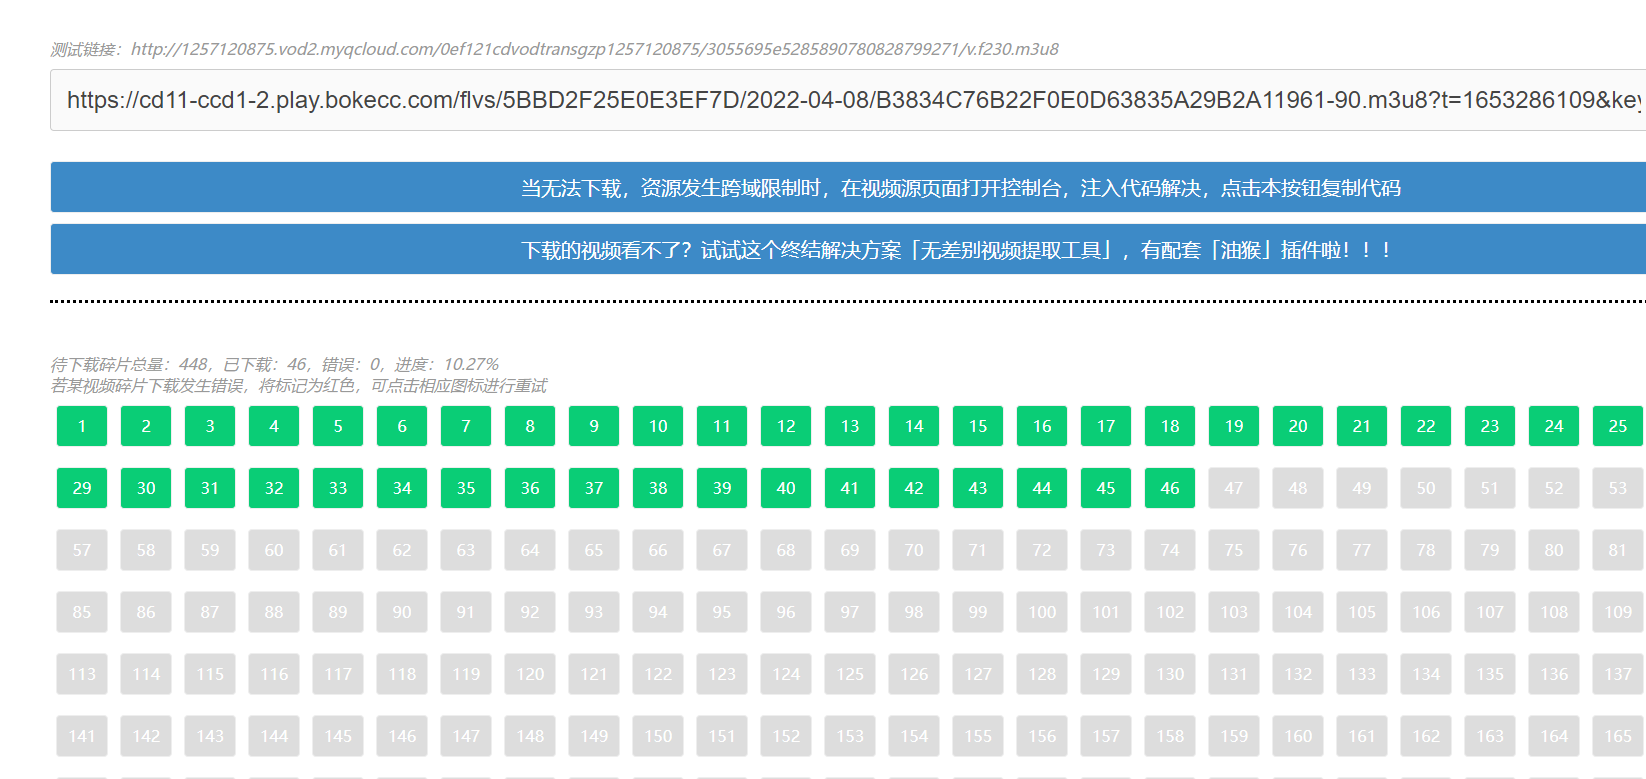Click pending segment 154

(914, 736)
